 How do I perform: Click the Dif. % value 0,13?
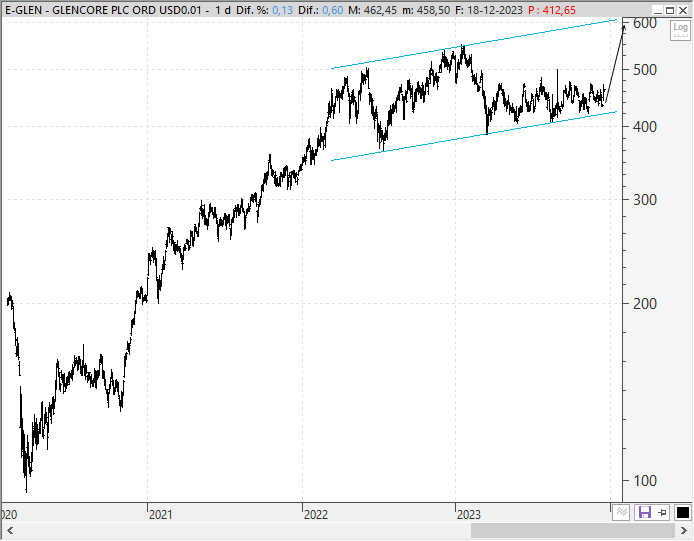[282, 10]
